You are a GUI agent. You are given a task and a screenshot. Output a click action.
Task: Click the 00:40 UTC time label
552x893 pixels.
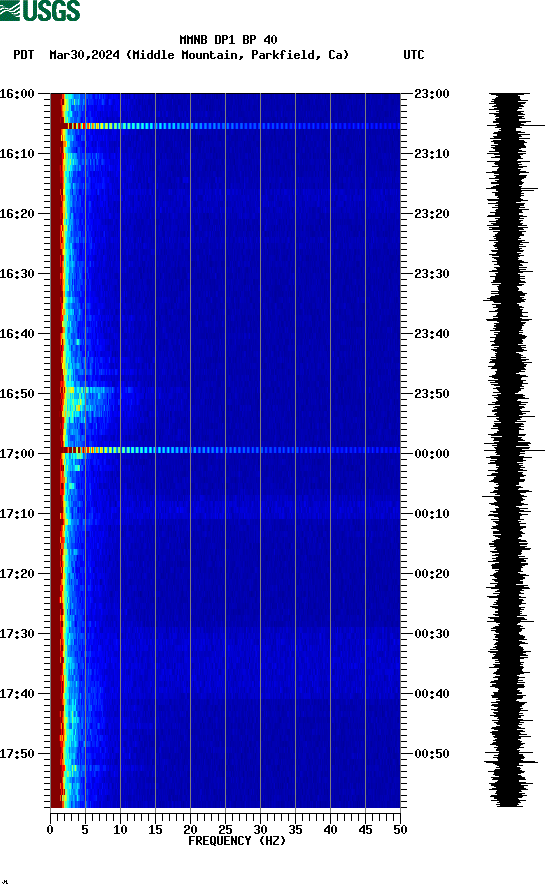click(432, 694)
